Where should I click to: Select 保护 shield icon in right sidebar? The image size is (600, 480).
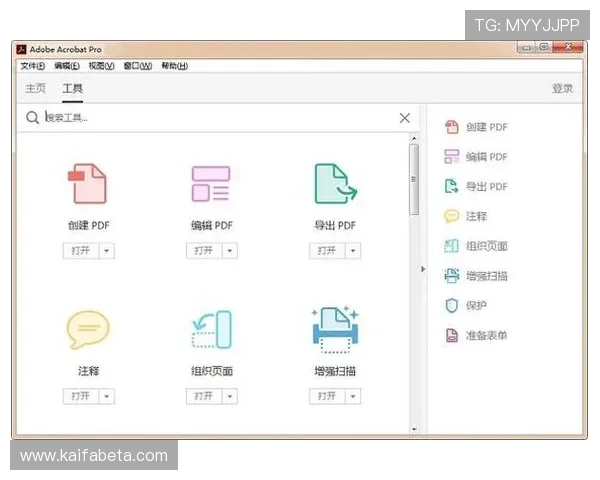pyautogui.click(x=452, y=305)
